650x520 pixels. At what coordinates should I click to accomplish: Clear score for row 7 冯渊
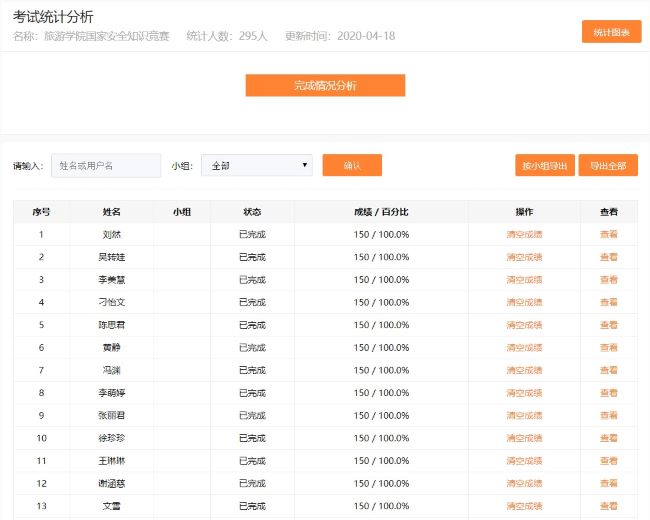click(x=524, y=370)
